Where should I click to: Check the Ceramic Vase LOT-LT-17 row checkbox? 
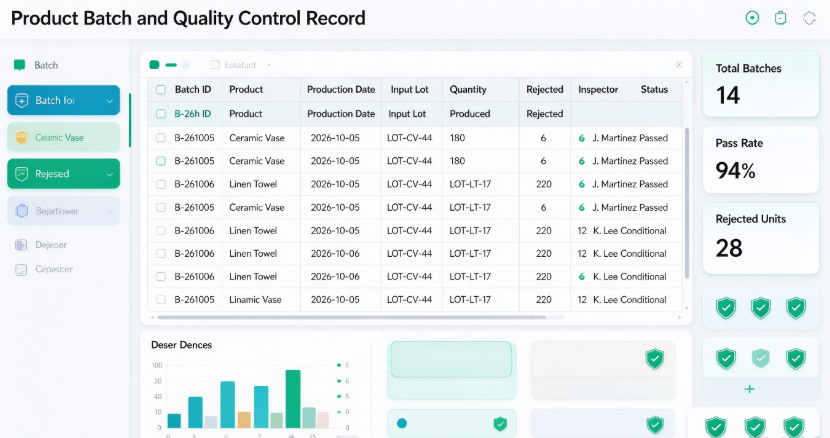pyautogui.click(x=161, y=208)
